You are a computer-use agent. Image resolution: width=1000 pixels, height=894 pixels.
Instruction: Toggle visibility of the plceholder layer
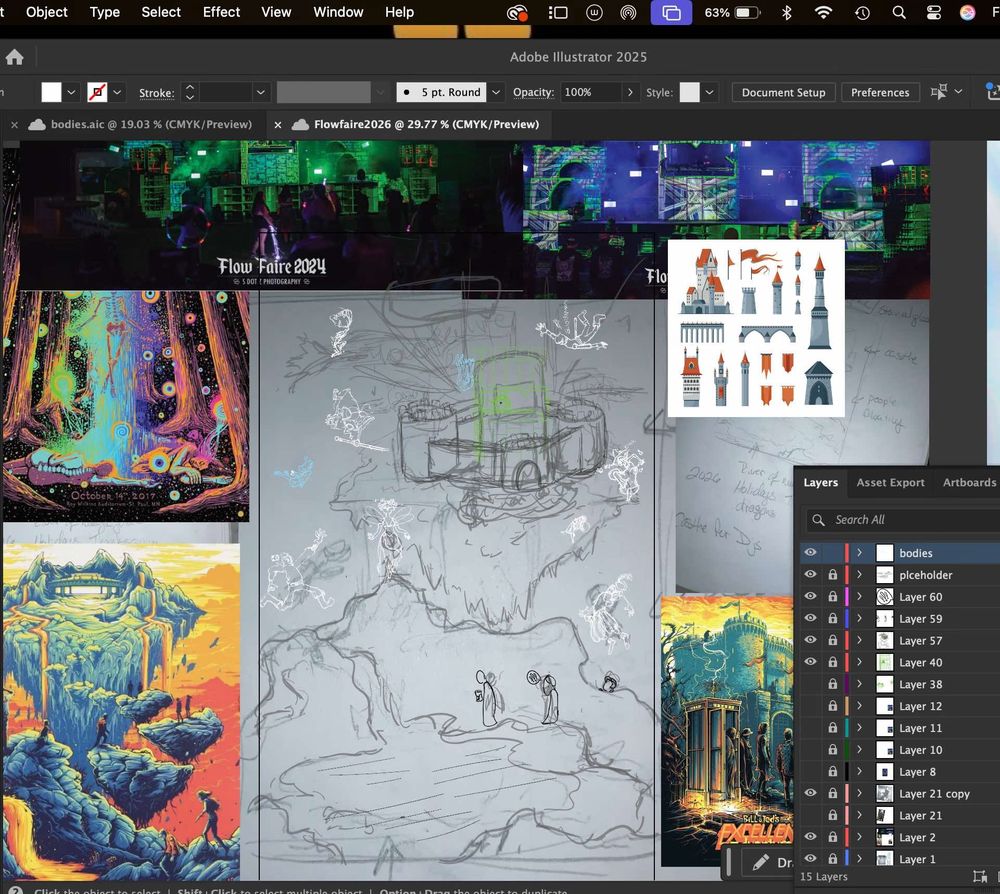[x=810, y=575]
